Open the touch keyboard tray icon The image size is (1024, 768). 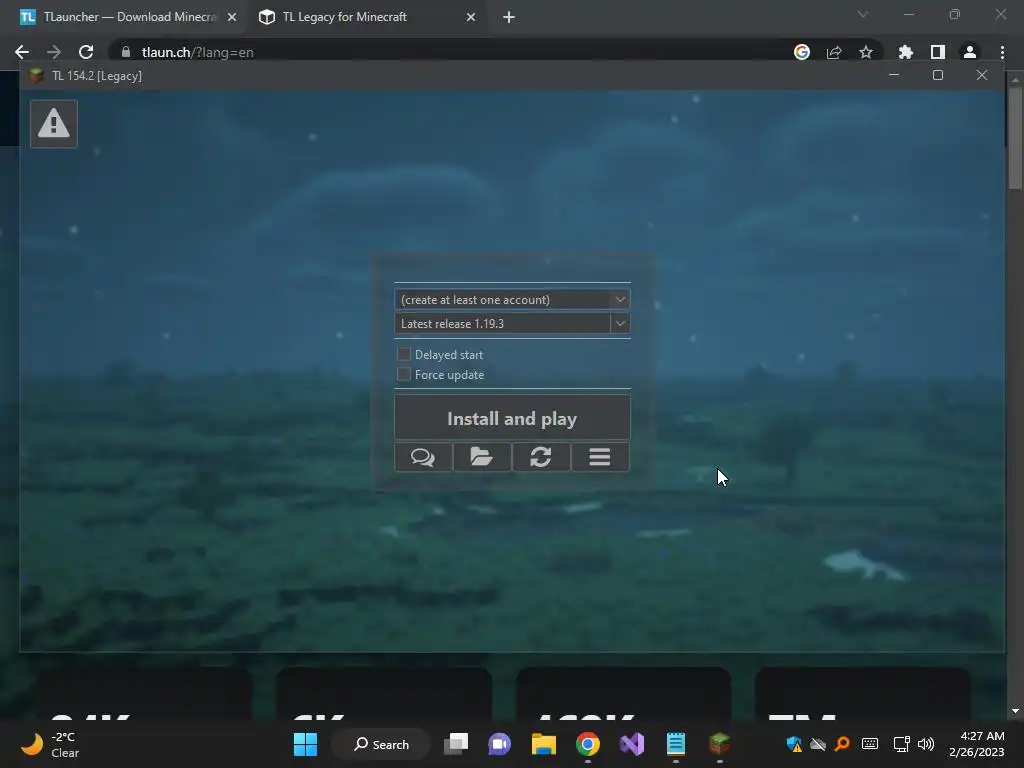coord(870,744)
